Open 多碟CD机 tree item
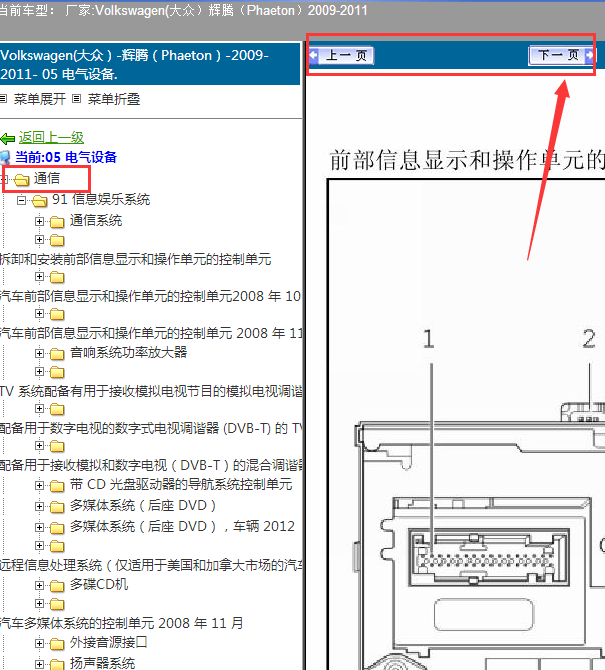 pyautogui.click(x=99, y=585)
